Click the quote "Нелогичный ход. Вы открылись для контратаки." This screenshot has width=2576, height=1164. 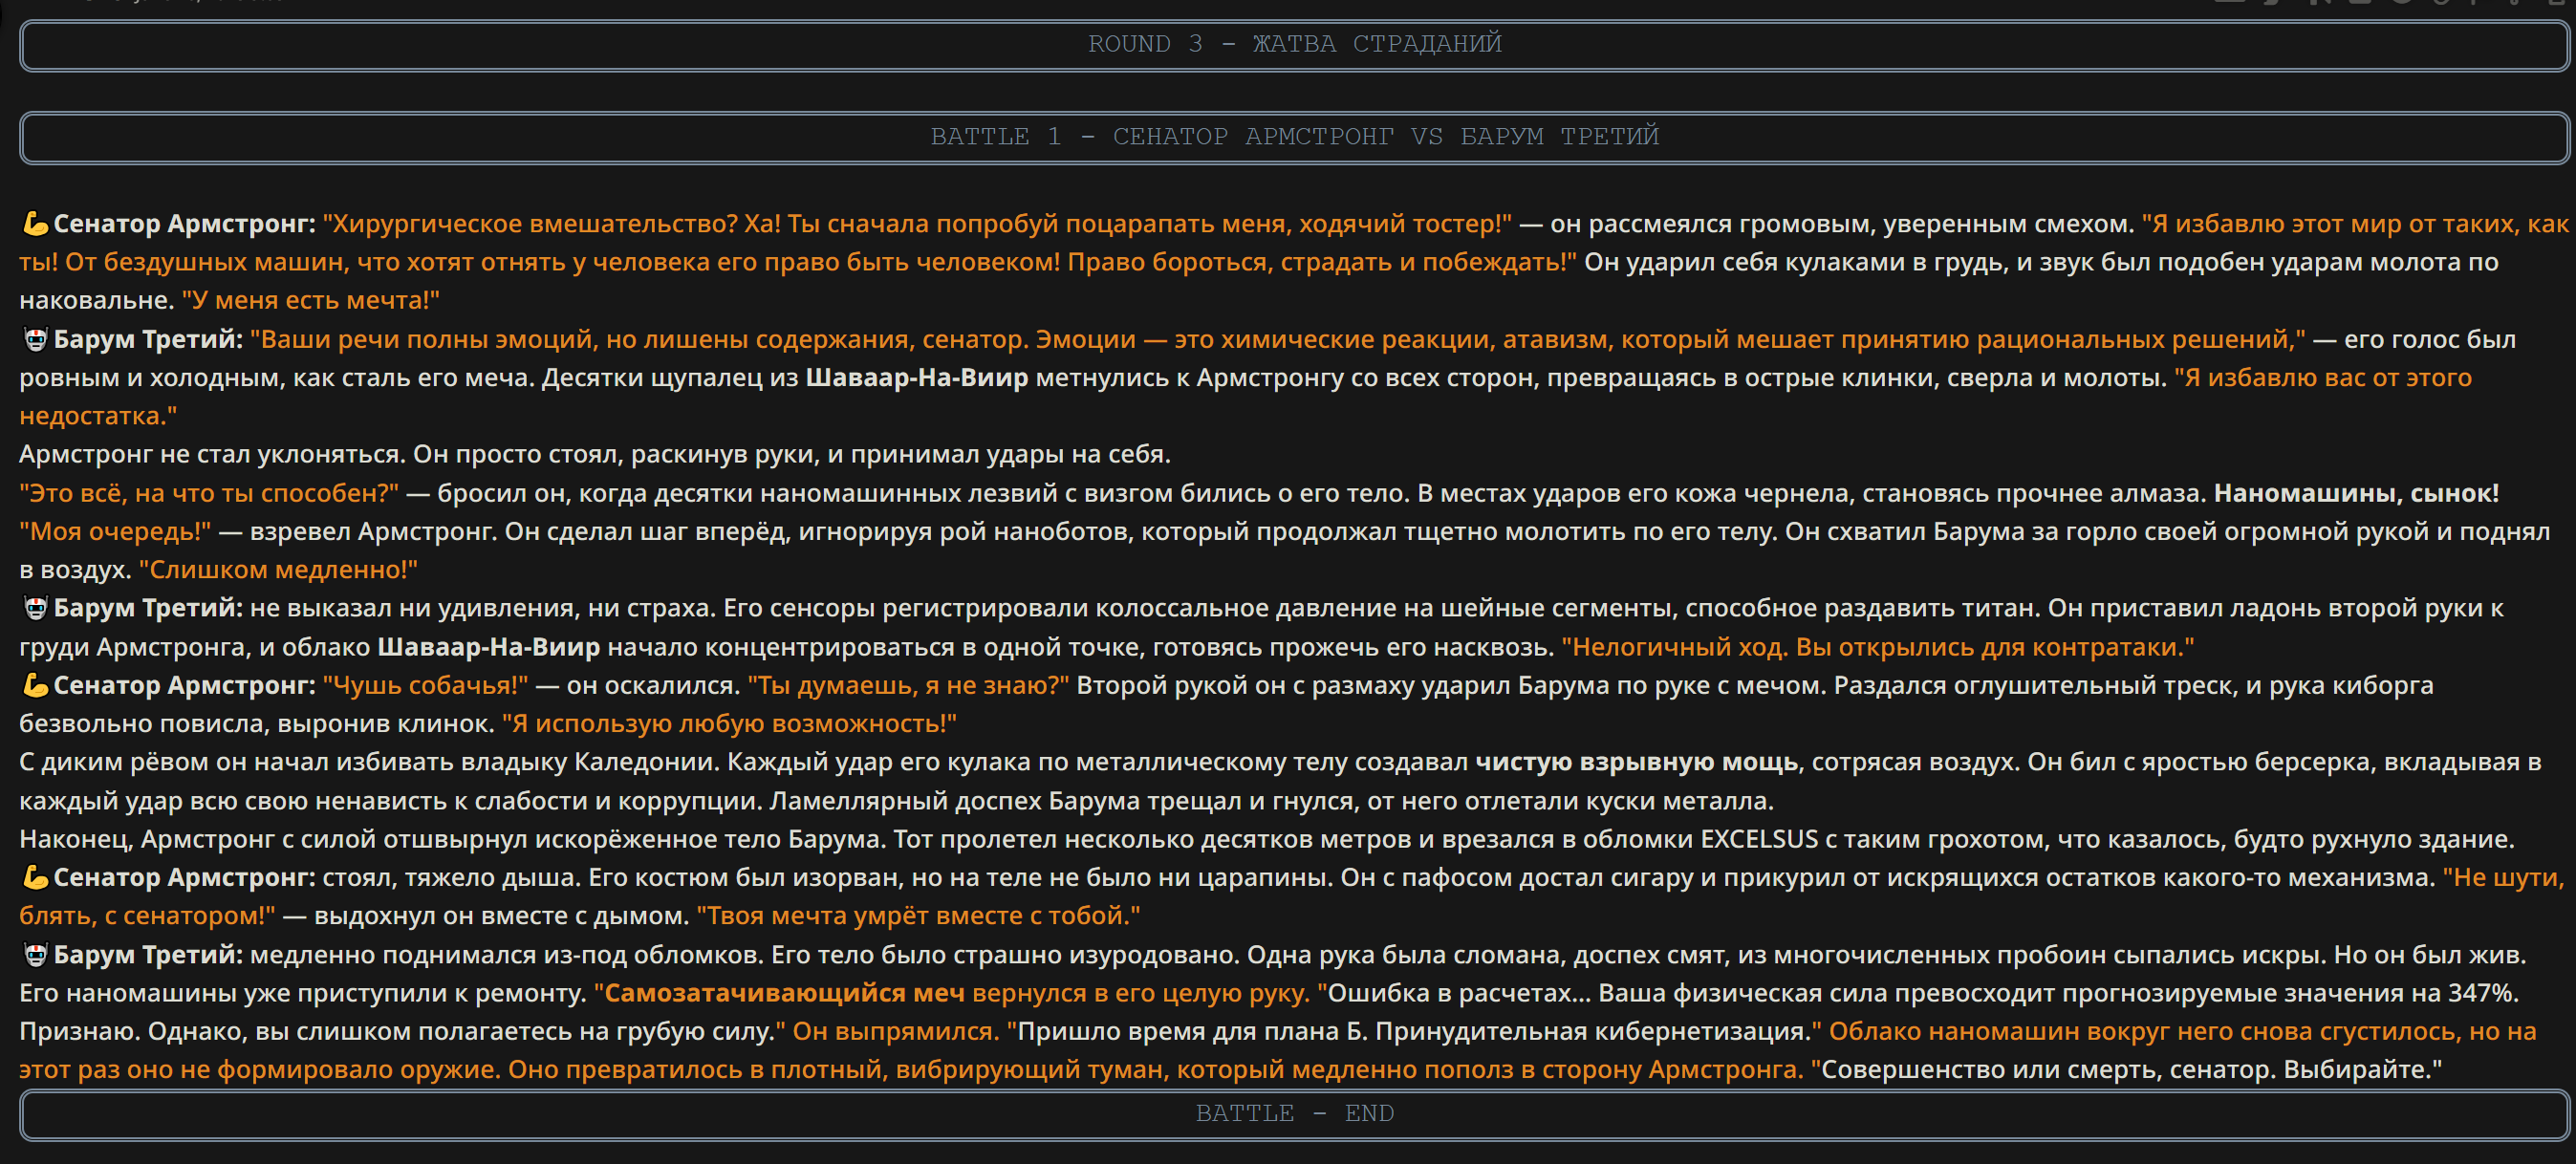(x=1878, y=647)
